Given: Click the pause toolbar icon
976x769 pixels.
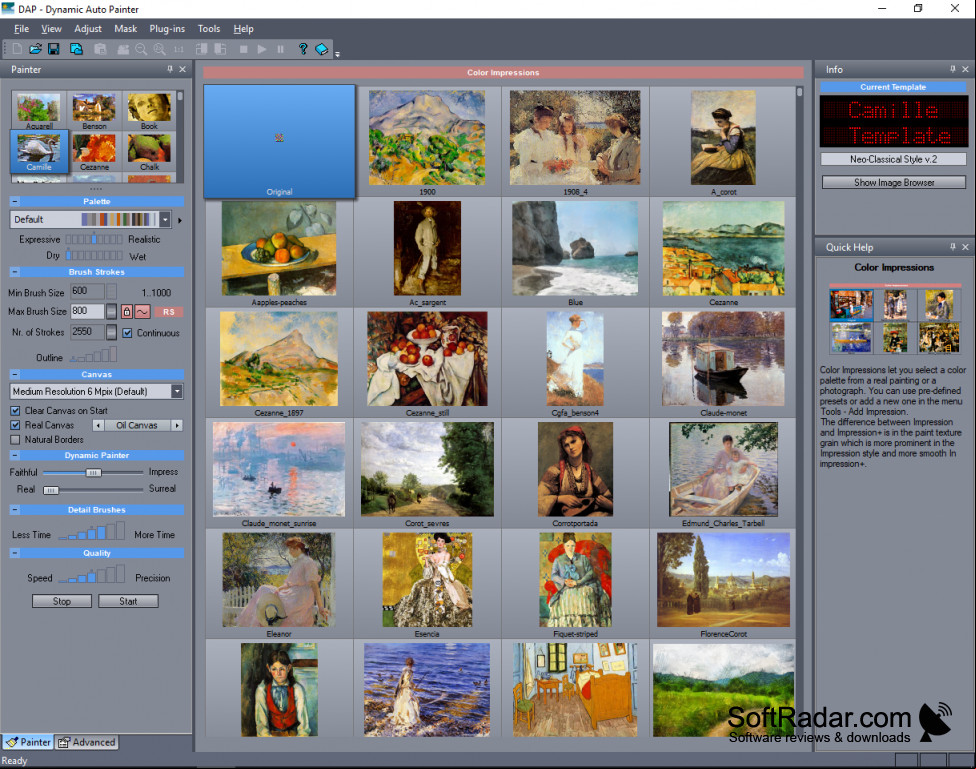Looking at the screenshot, I should [x=281, y=49].
